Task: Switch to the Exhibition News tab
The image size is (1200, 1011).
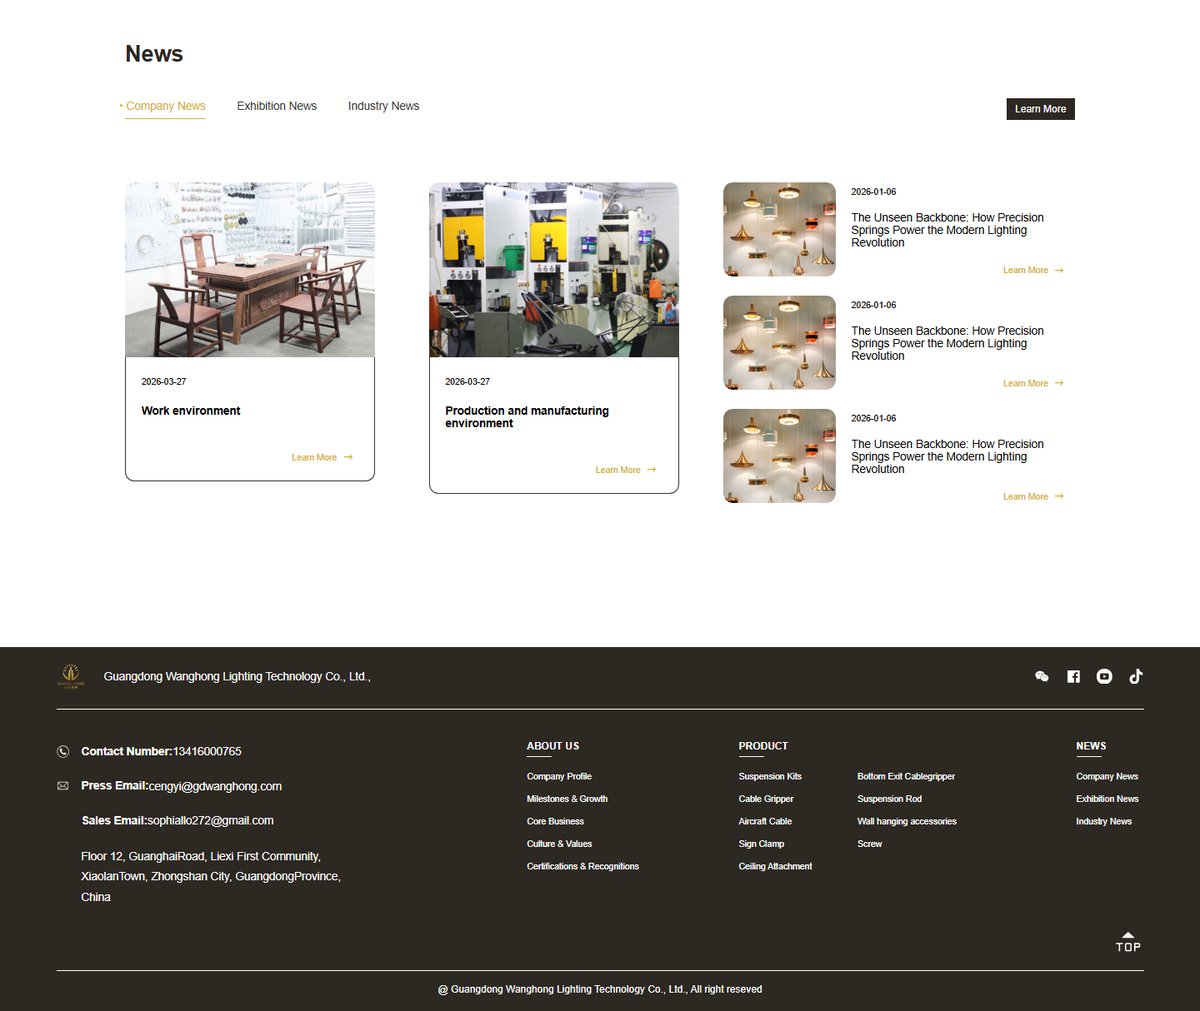Action: point(277,106)
